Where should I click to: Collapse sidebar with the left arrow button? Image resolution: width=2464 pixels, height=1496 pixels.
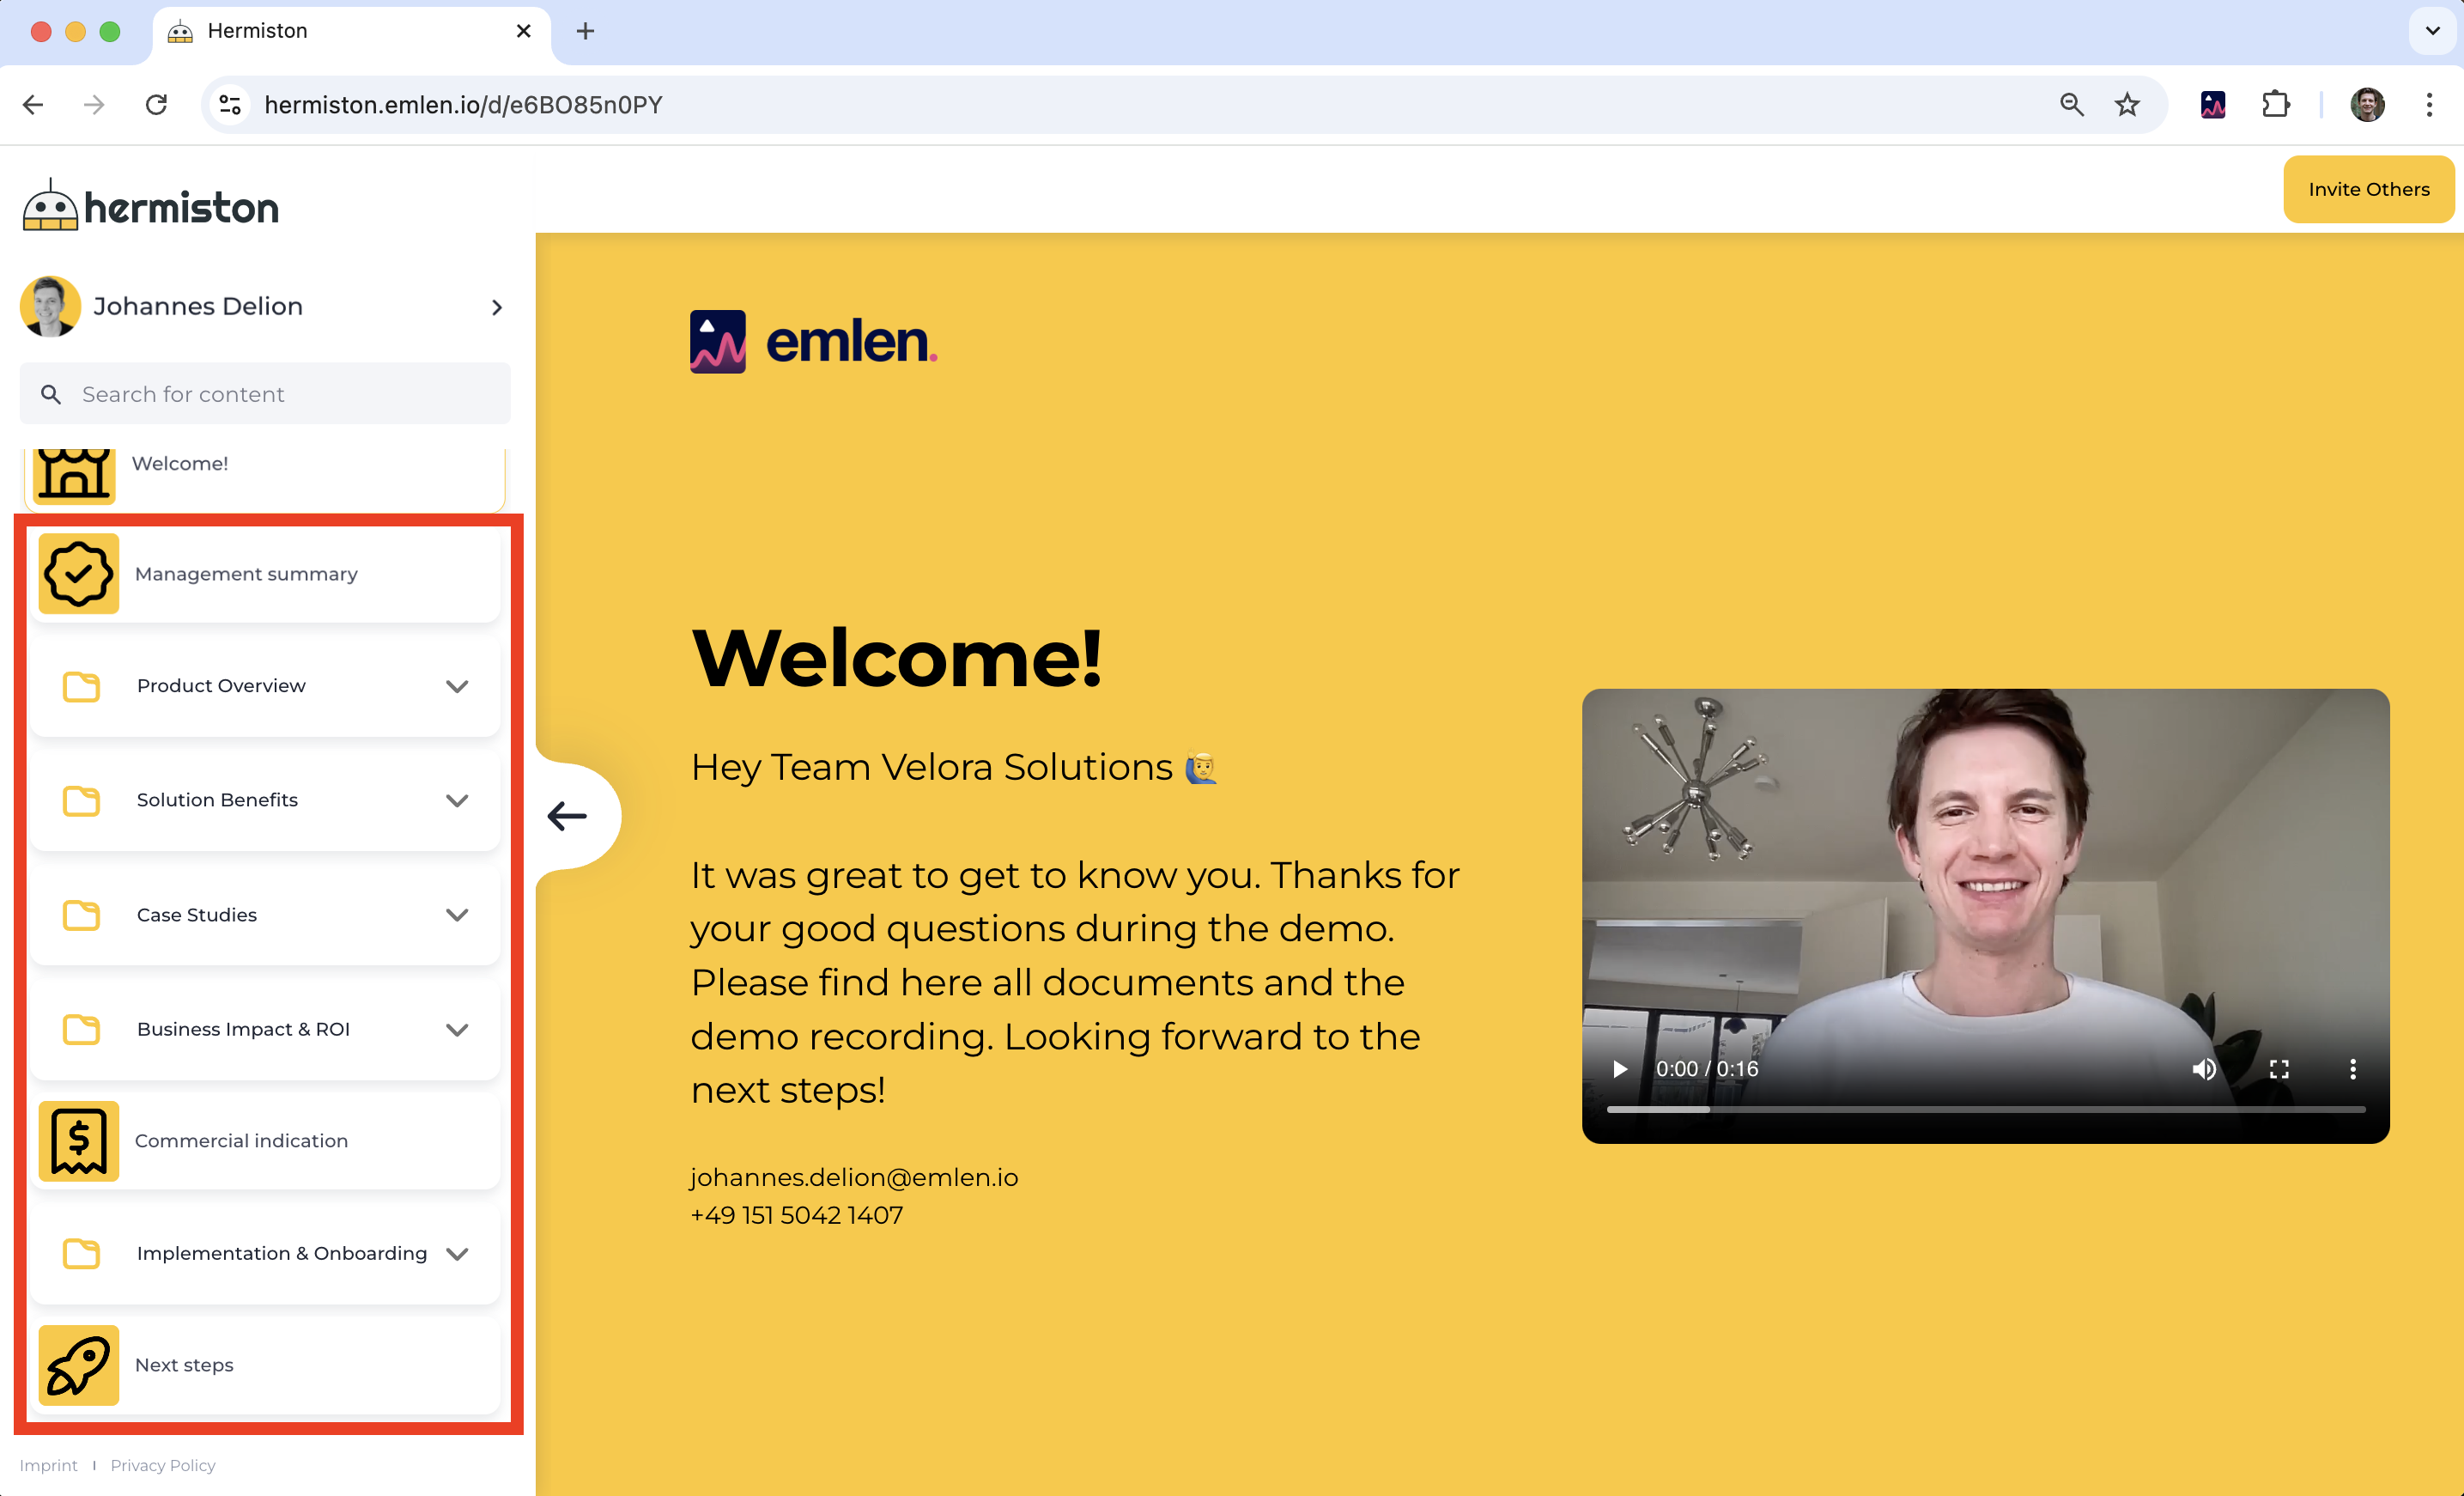(567, 816)
